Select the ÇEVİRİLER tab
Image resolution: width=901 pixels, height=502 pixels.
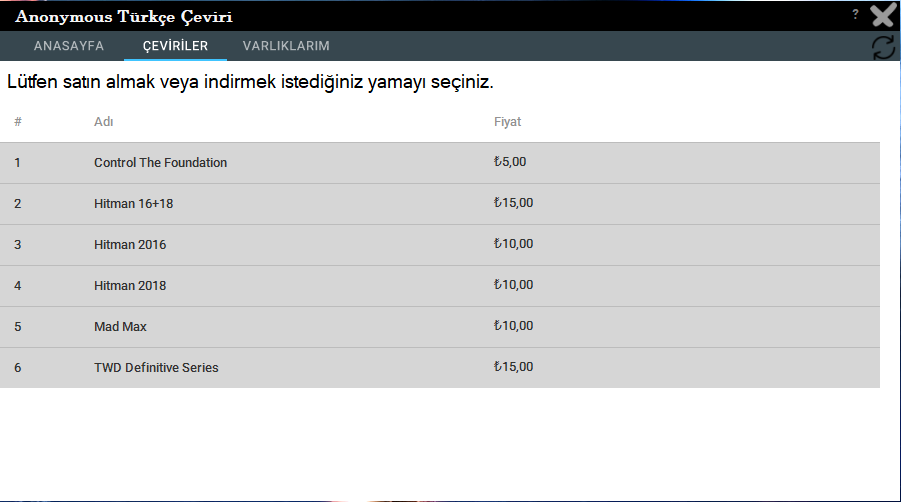pyautogui.click(x=175, y=46)
